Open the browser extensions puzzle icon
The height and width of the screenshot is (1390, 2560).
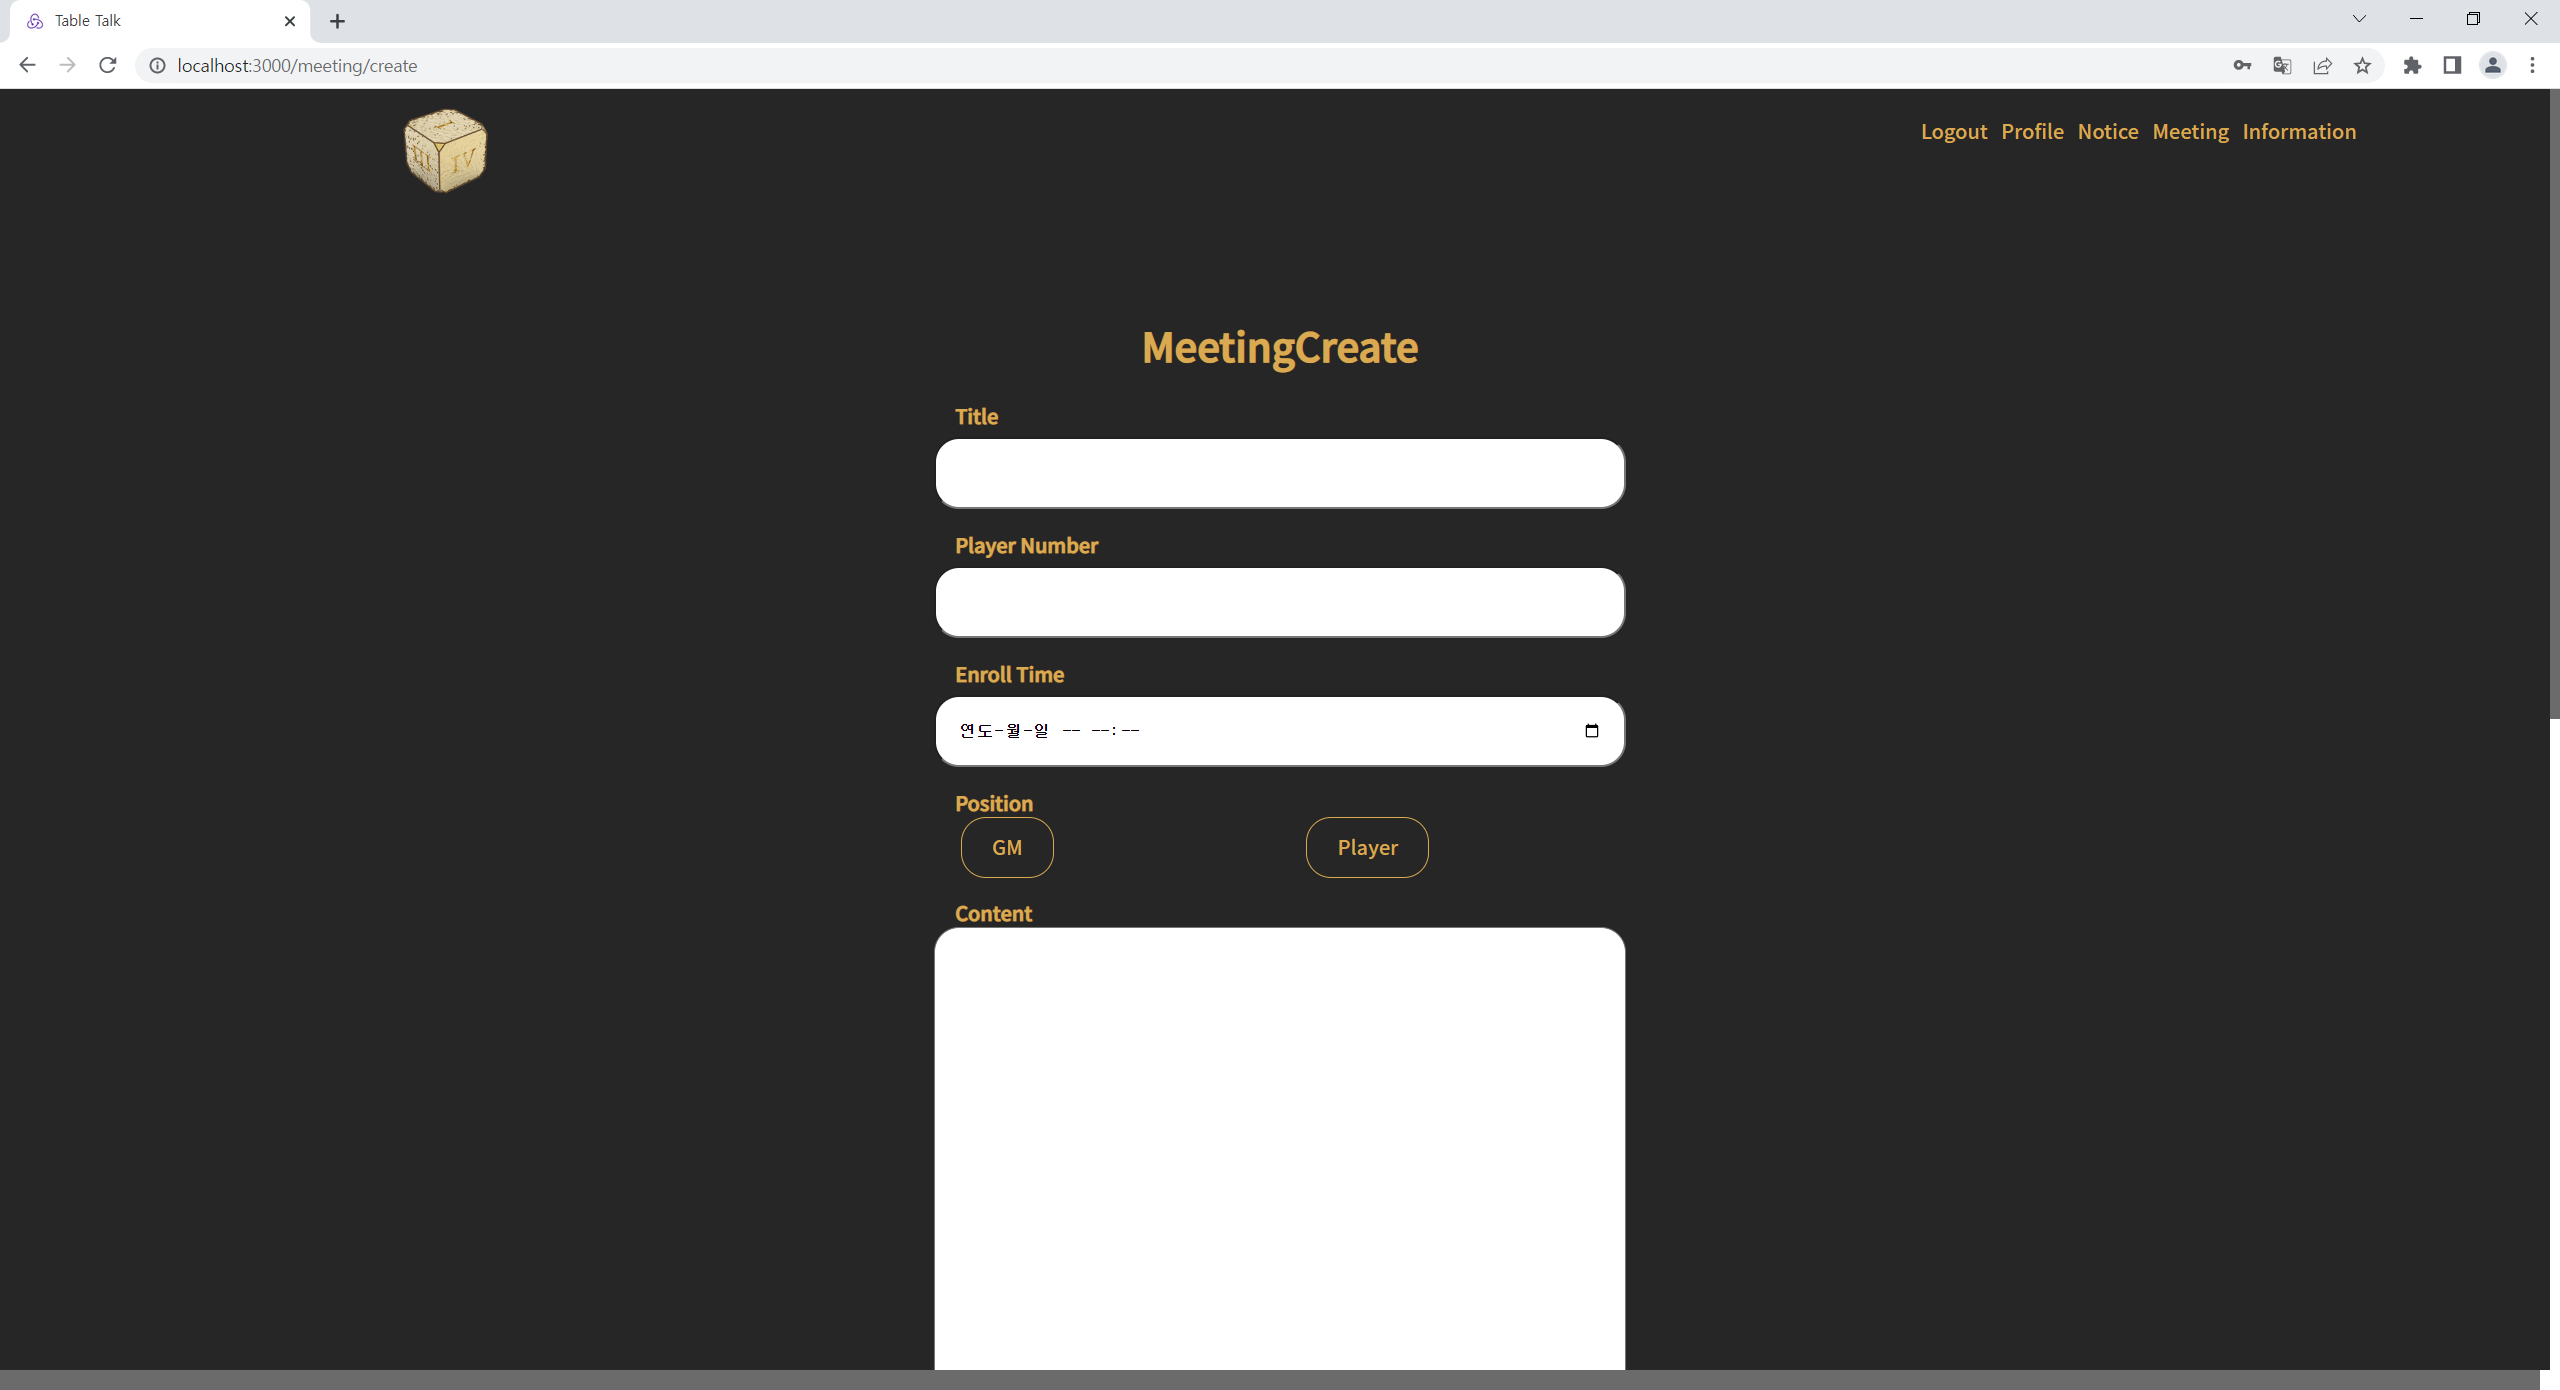pos(2413,65)
